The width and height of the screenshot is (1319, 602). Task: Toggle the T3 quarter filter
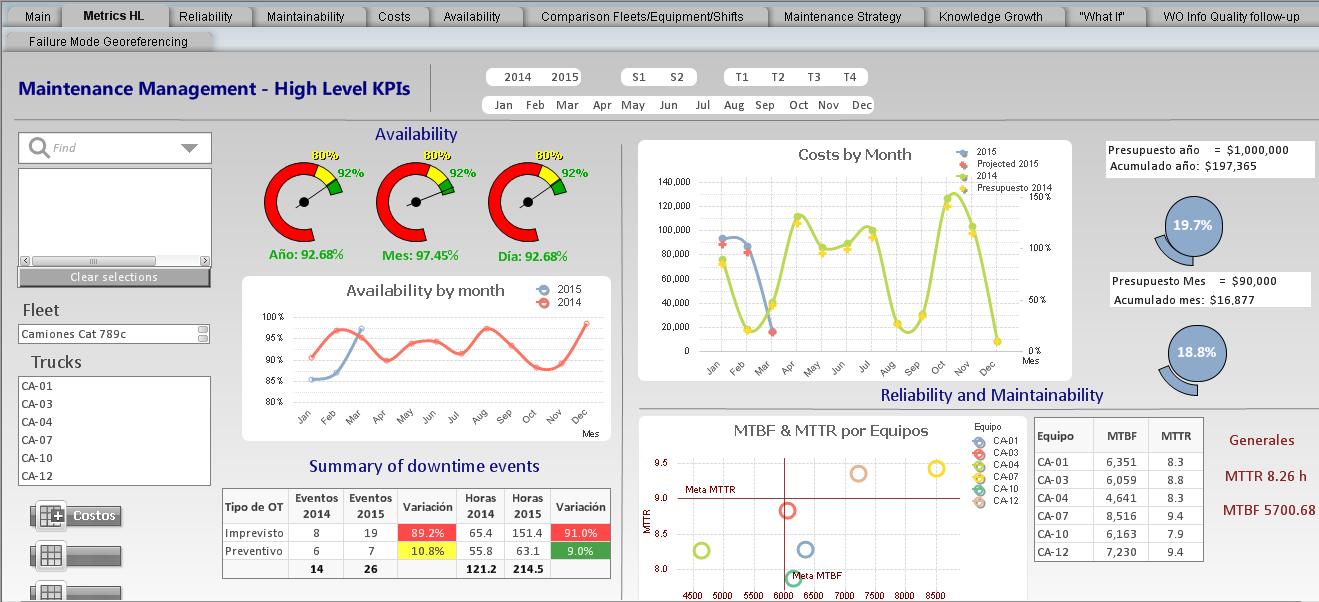814,77
